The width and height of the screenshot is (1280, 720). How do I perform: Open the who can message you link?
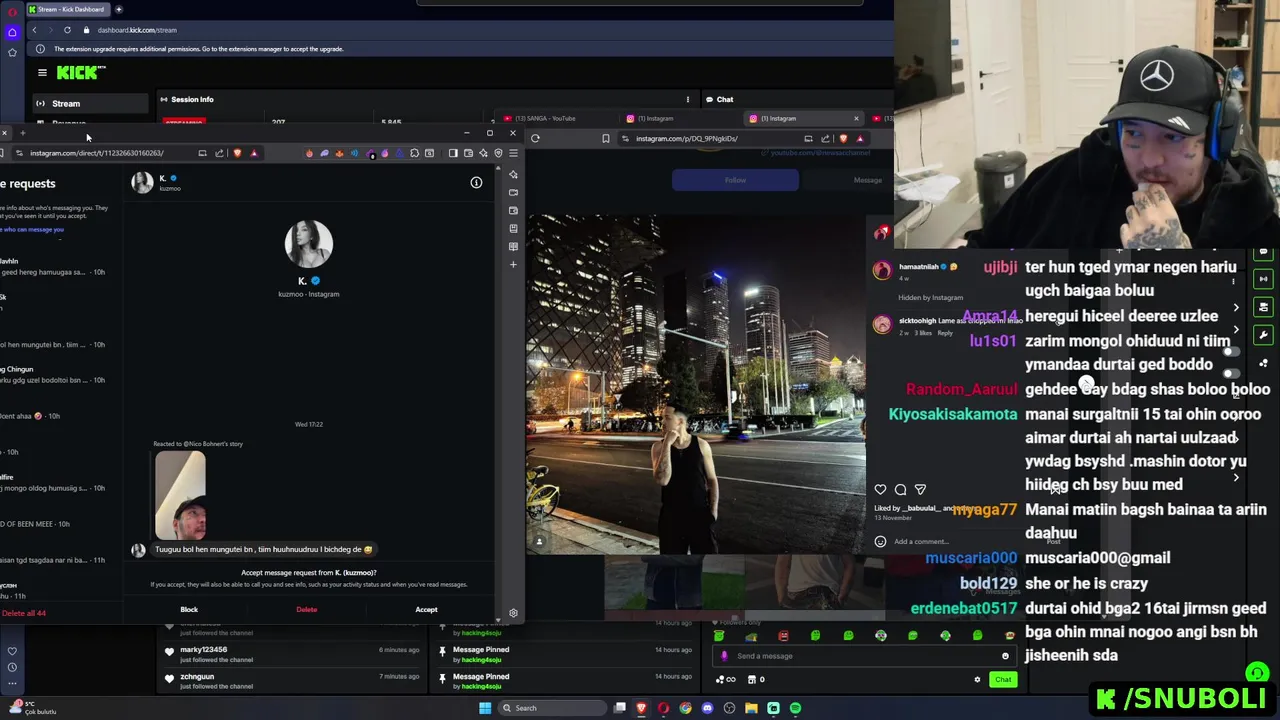[32, 229]
